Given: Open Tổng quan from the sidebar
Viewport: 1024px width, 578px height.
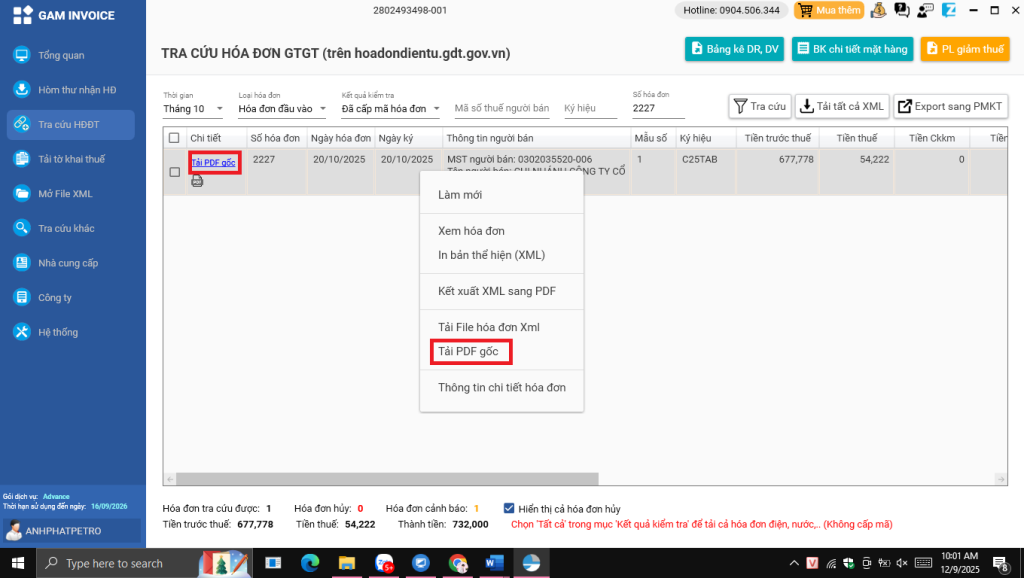Looking at the screenshot, I should [61, 55].
